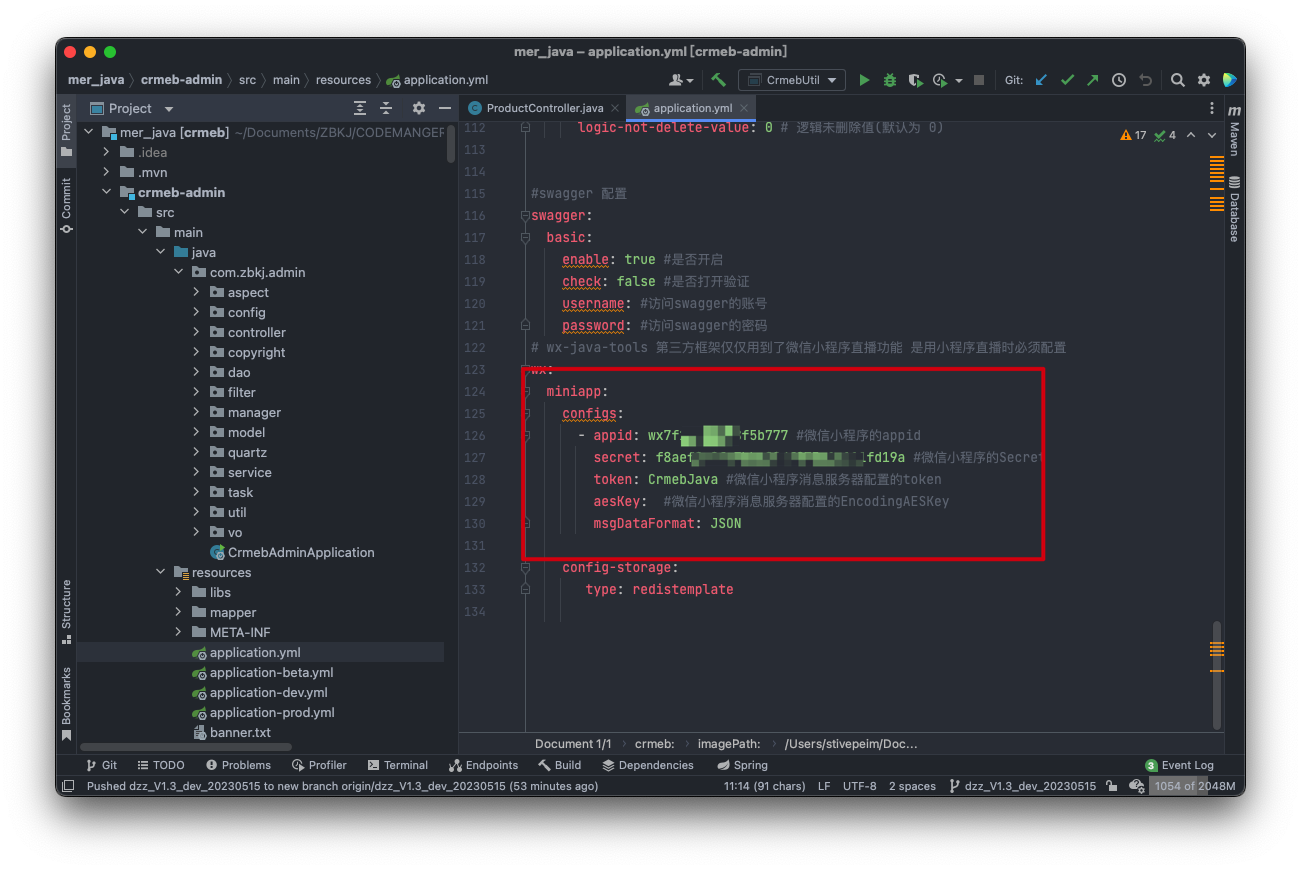
Task: Click the Debug bug icon
Action: coord(889,80)
